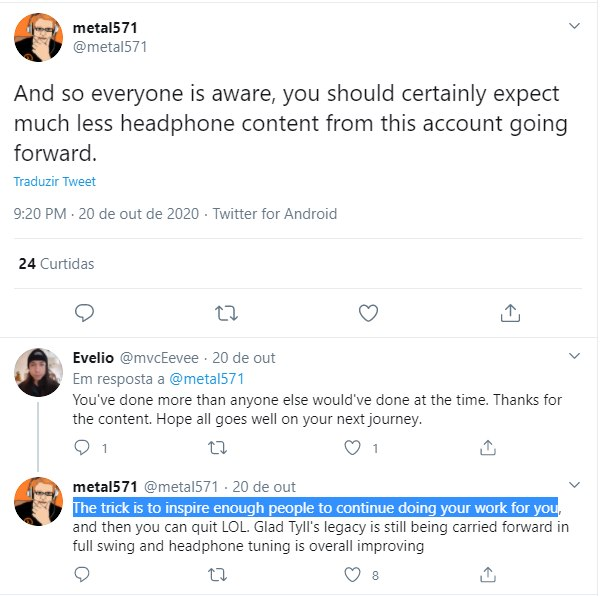Click metal571's profile avatar at top
Screen dimensions: 600x596
(x=37, y=37)
